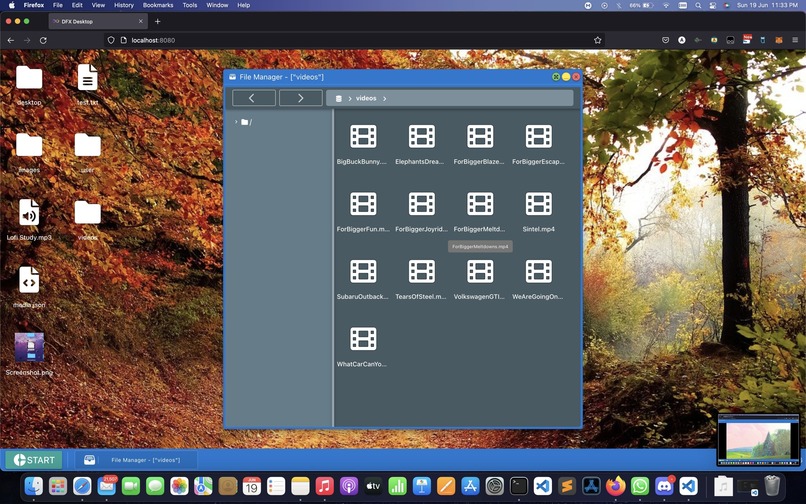Open Finder from the Dock
The image size is (806, 504).
pyautogui.click(x=34, y=486)
